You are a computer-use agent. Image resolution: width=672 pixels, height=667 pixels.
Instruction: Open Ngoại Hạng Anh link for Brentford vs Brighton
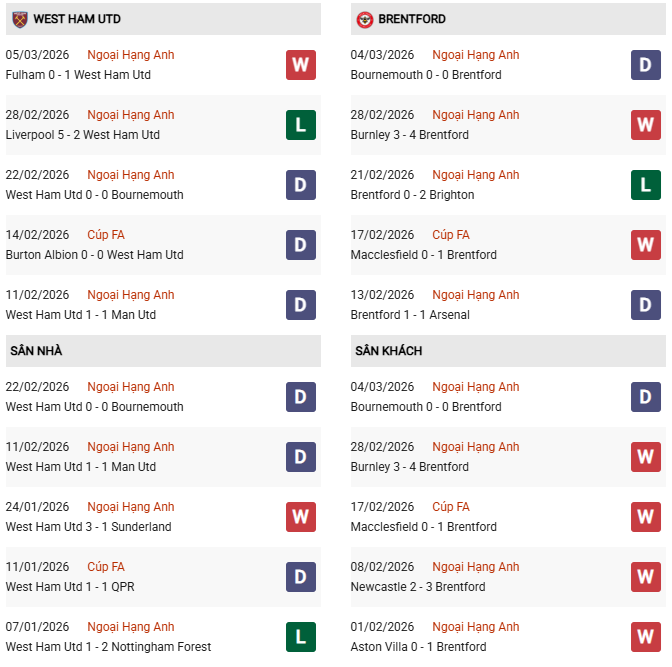click(x=475, y=175)
